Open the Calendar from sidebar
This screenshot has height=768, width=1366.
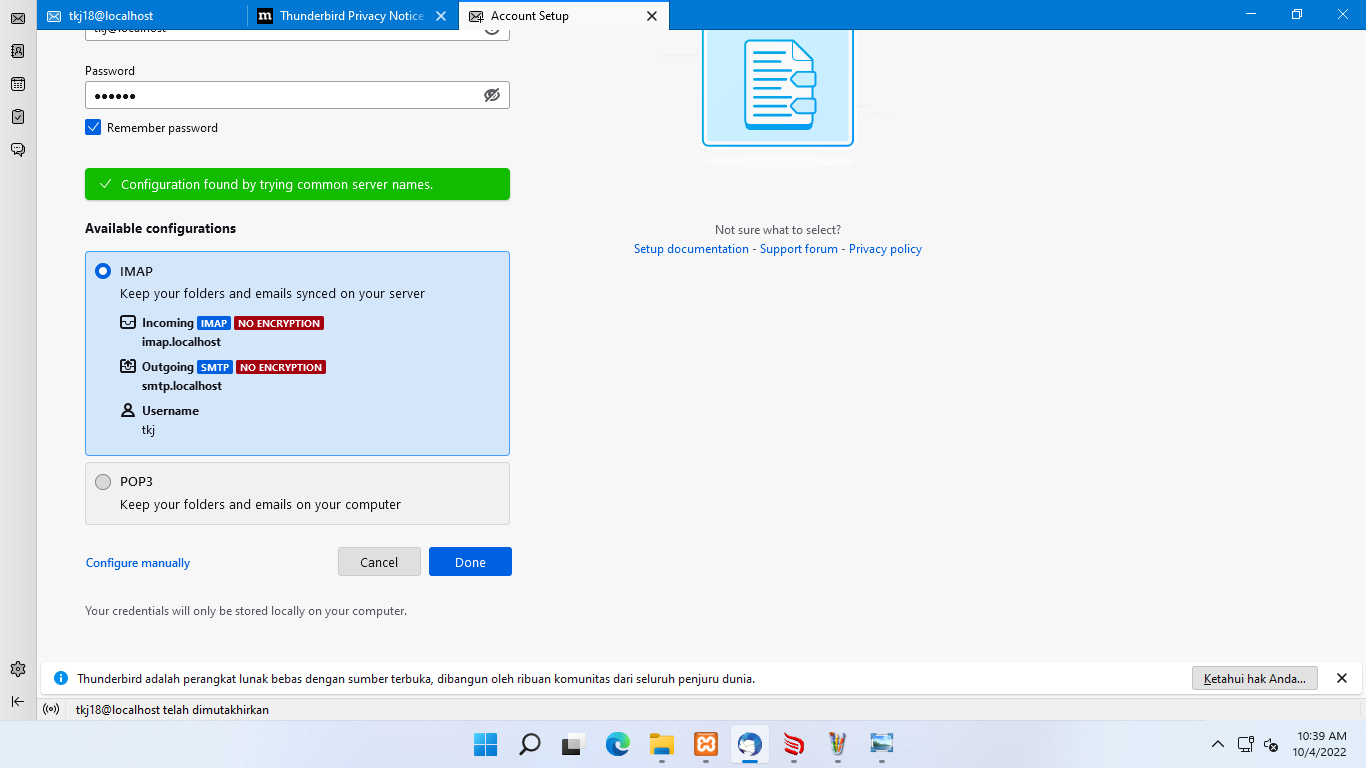point(18,84)
